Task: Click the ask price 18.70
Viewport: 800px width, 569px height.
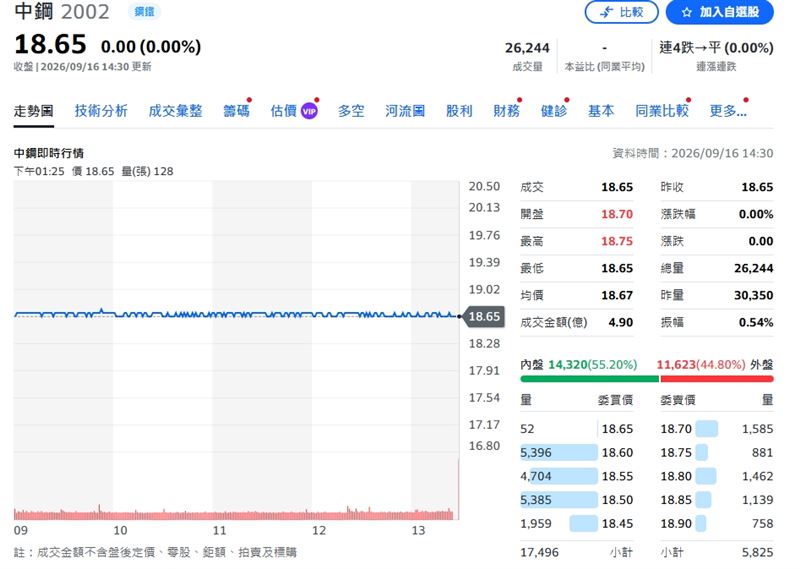Action: click(676, 429)
